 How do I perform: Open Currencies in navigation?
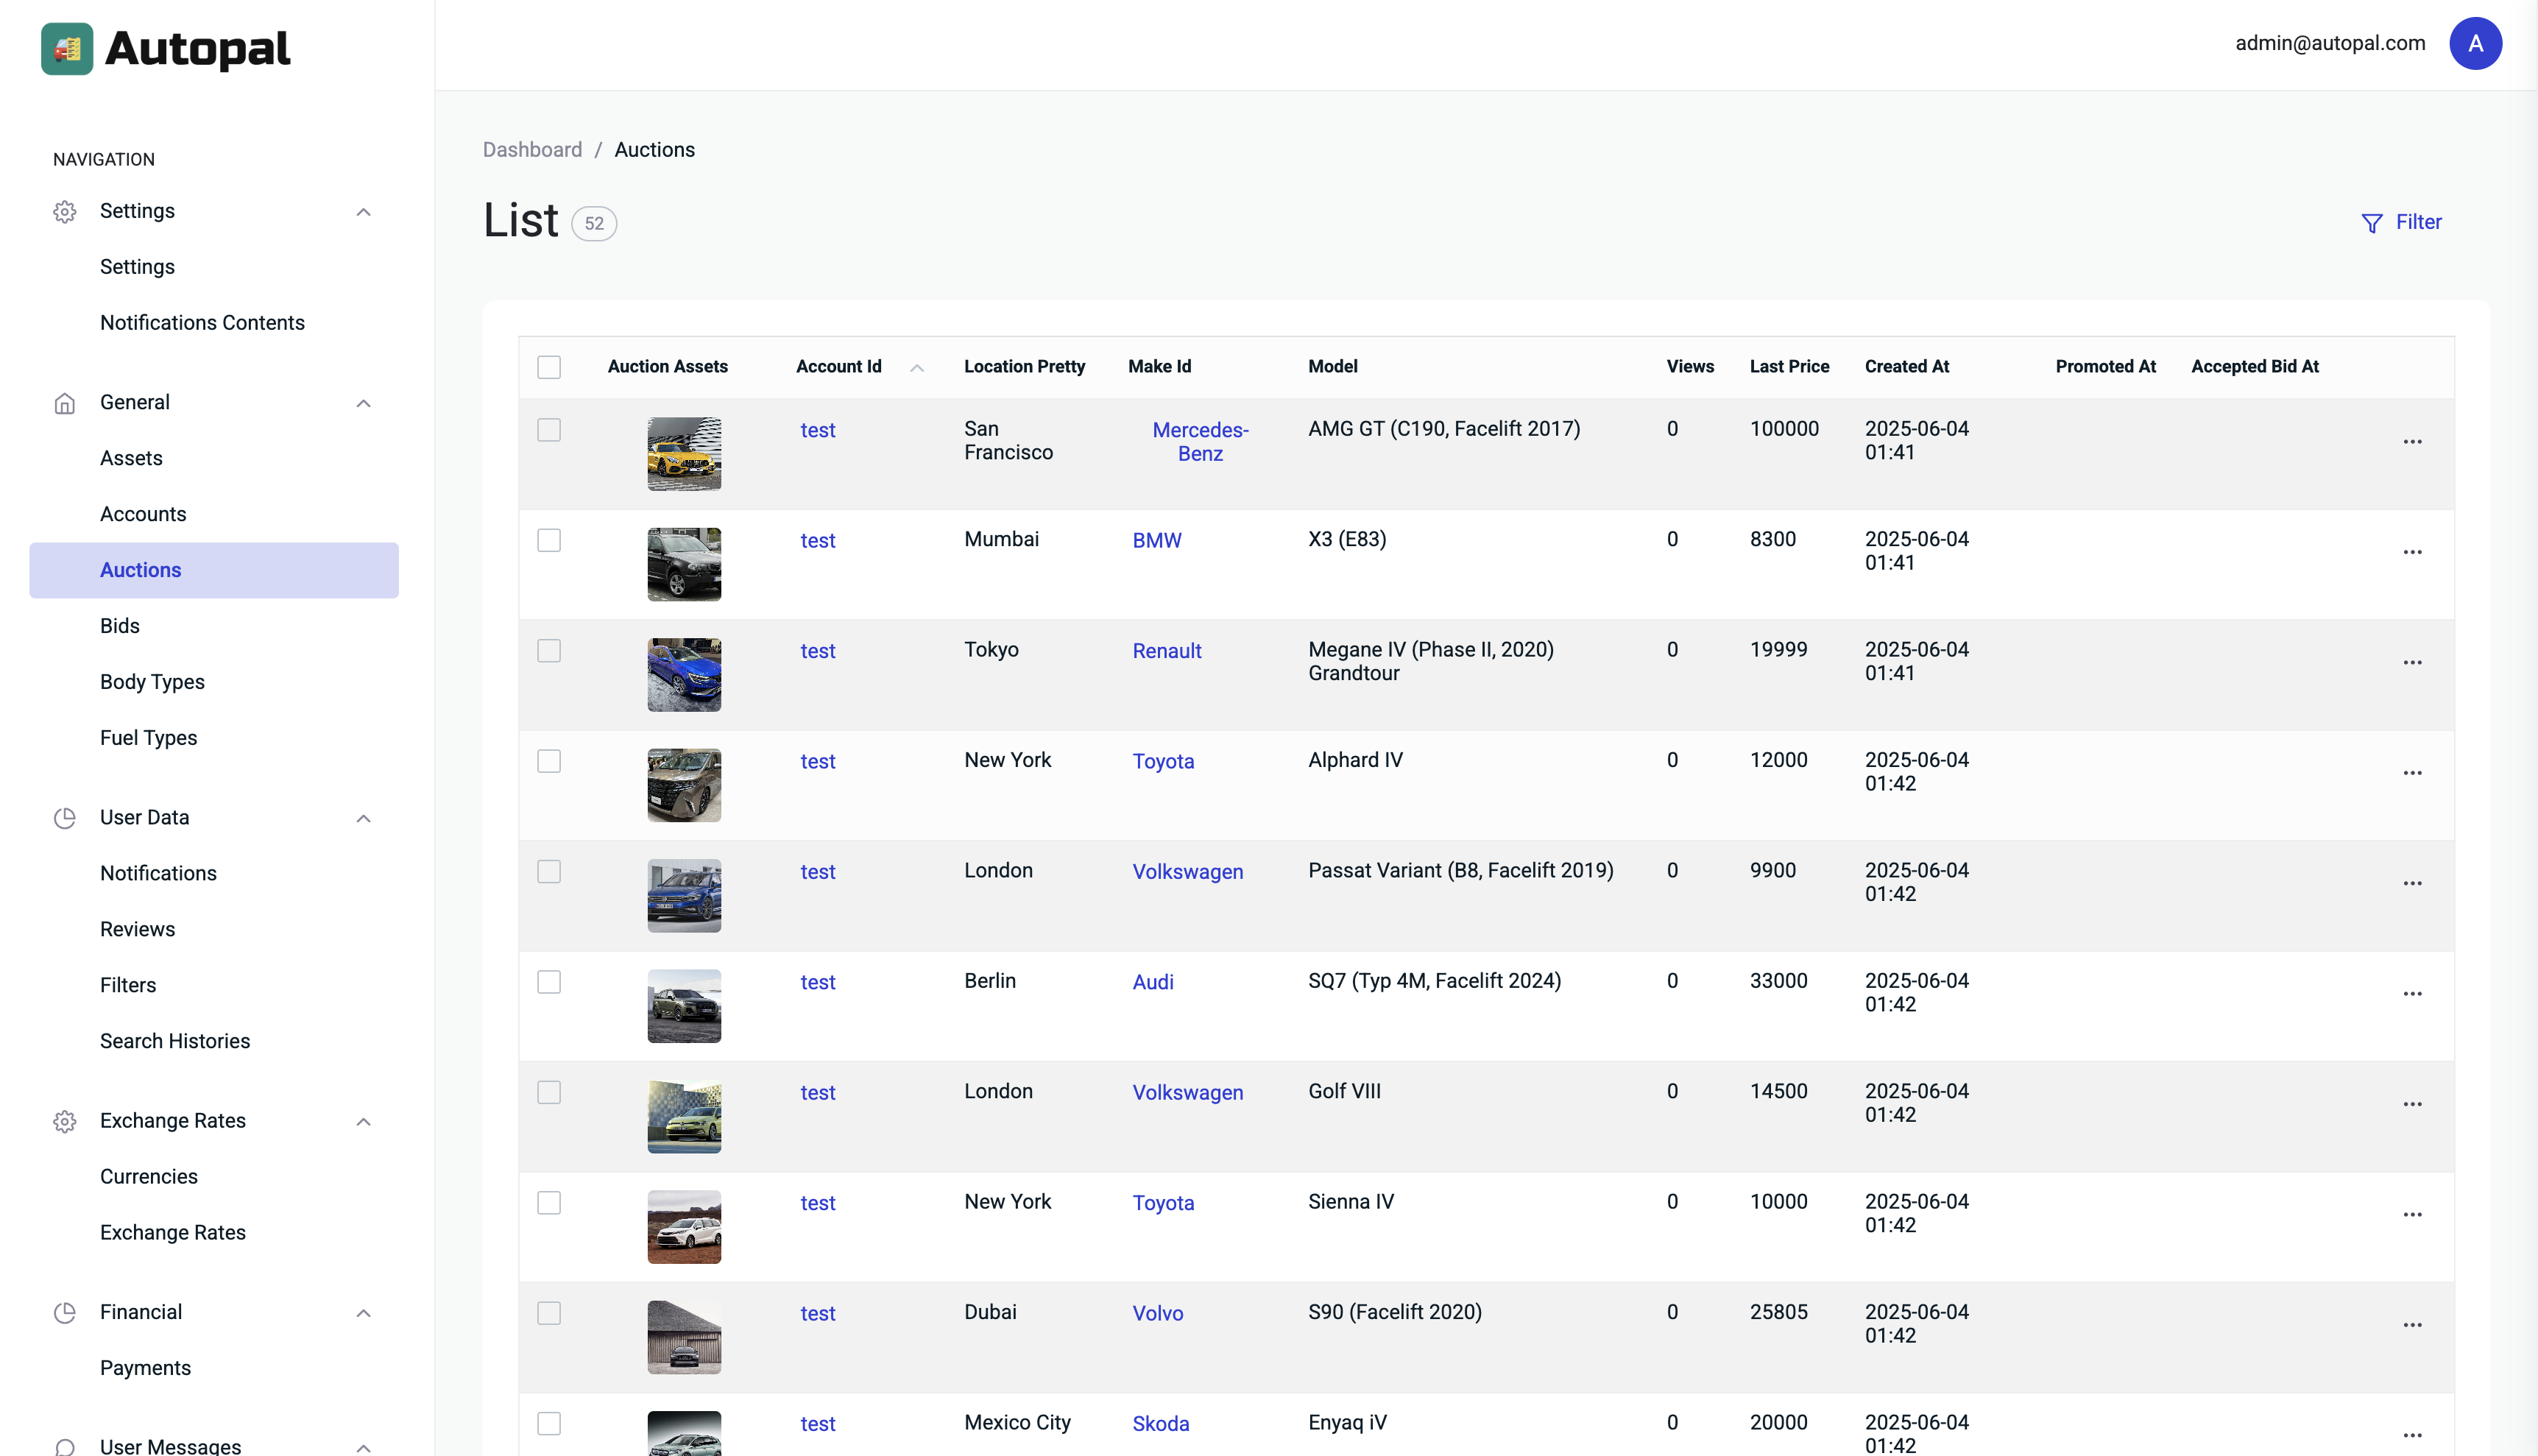coord(149,1177)
